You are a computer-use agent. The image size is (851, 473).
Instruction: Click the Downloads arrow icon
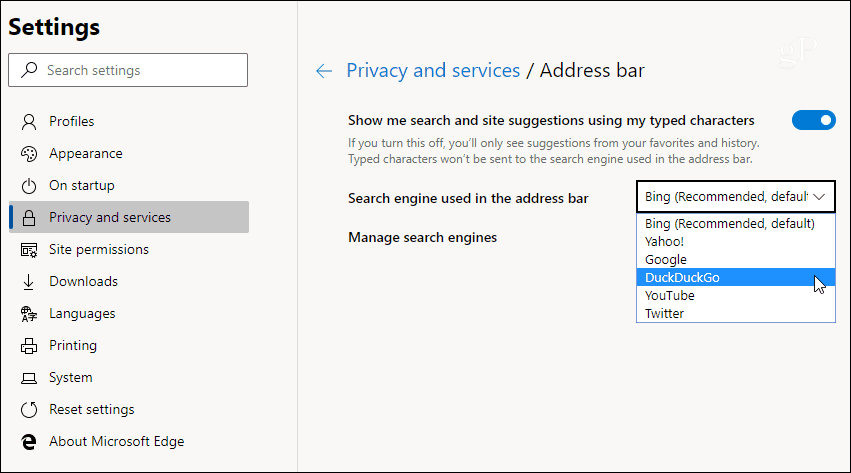coord(29,282)
